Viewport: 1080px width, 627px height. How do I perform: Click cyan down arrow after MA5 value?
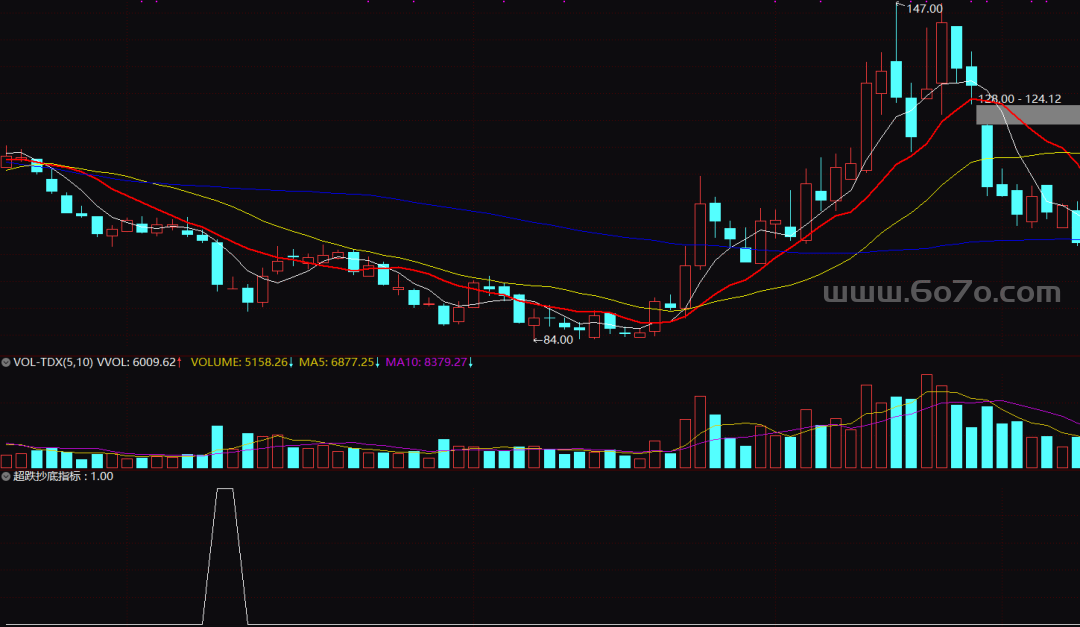(378, 362)
